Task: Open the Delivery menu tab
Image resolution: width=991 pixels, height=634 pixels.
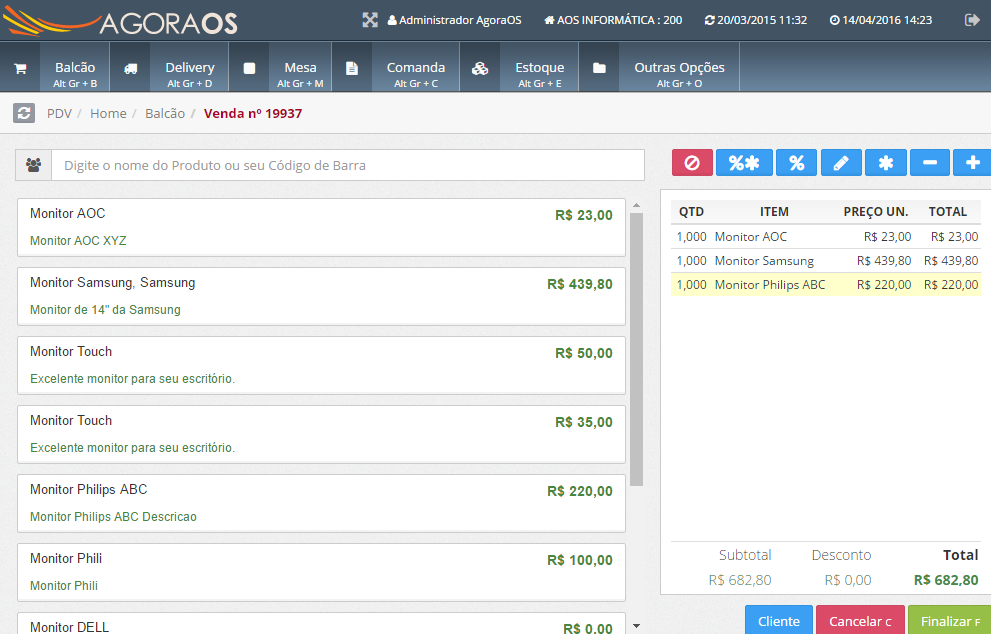Action: 190,68
